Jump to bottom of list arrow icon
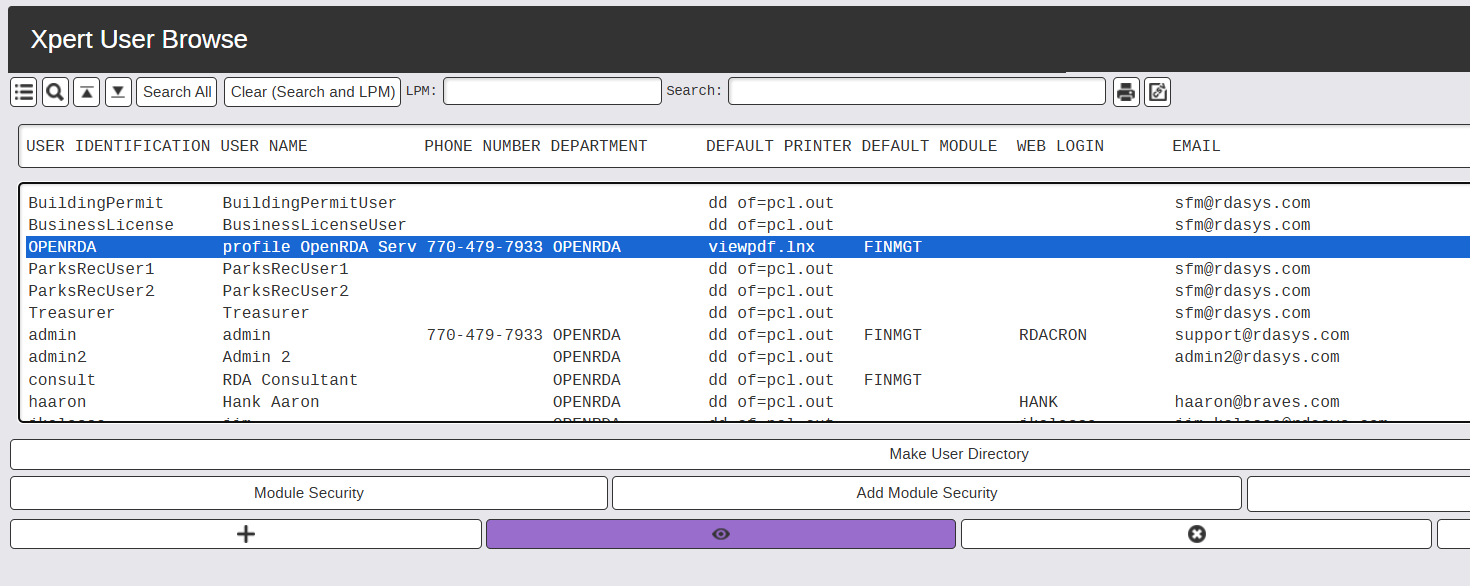Image resolution: width=1470 pixels, height=586 pixels. 118,92
